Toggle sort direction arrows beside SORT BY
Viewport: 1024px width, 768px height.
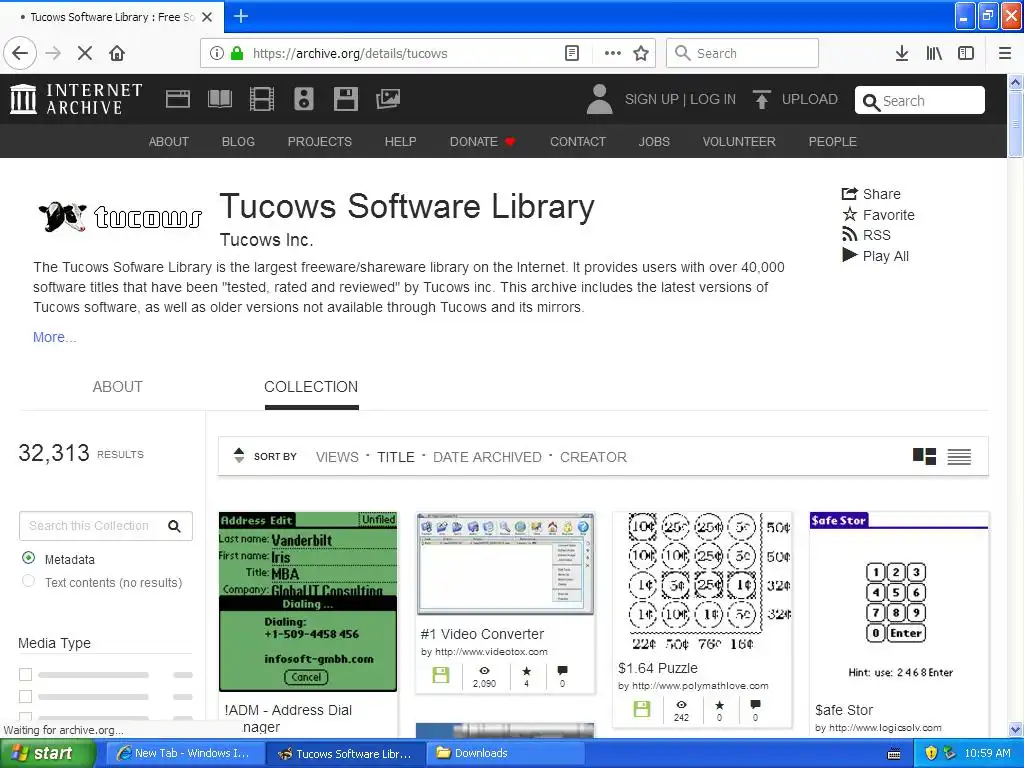pos(239,456)
